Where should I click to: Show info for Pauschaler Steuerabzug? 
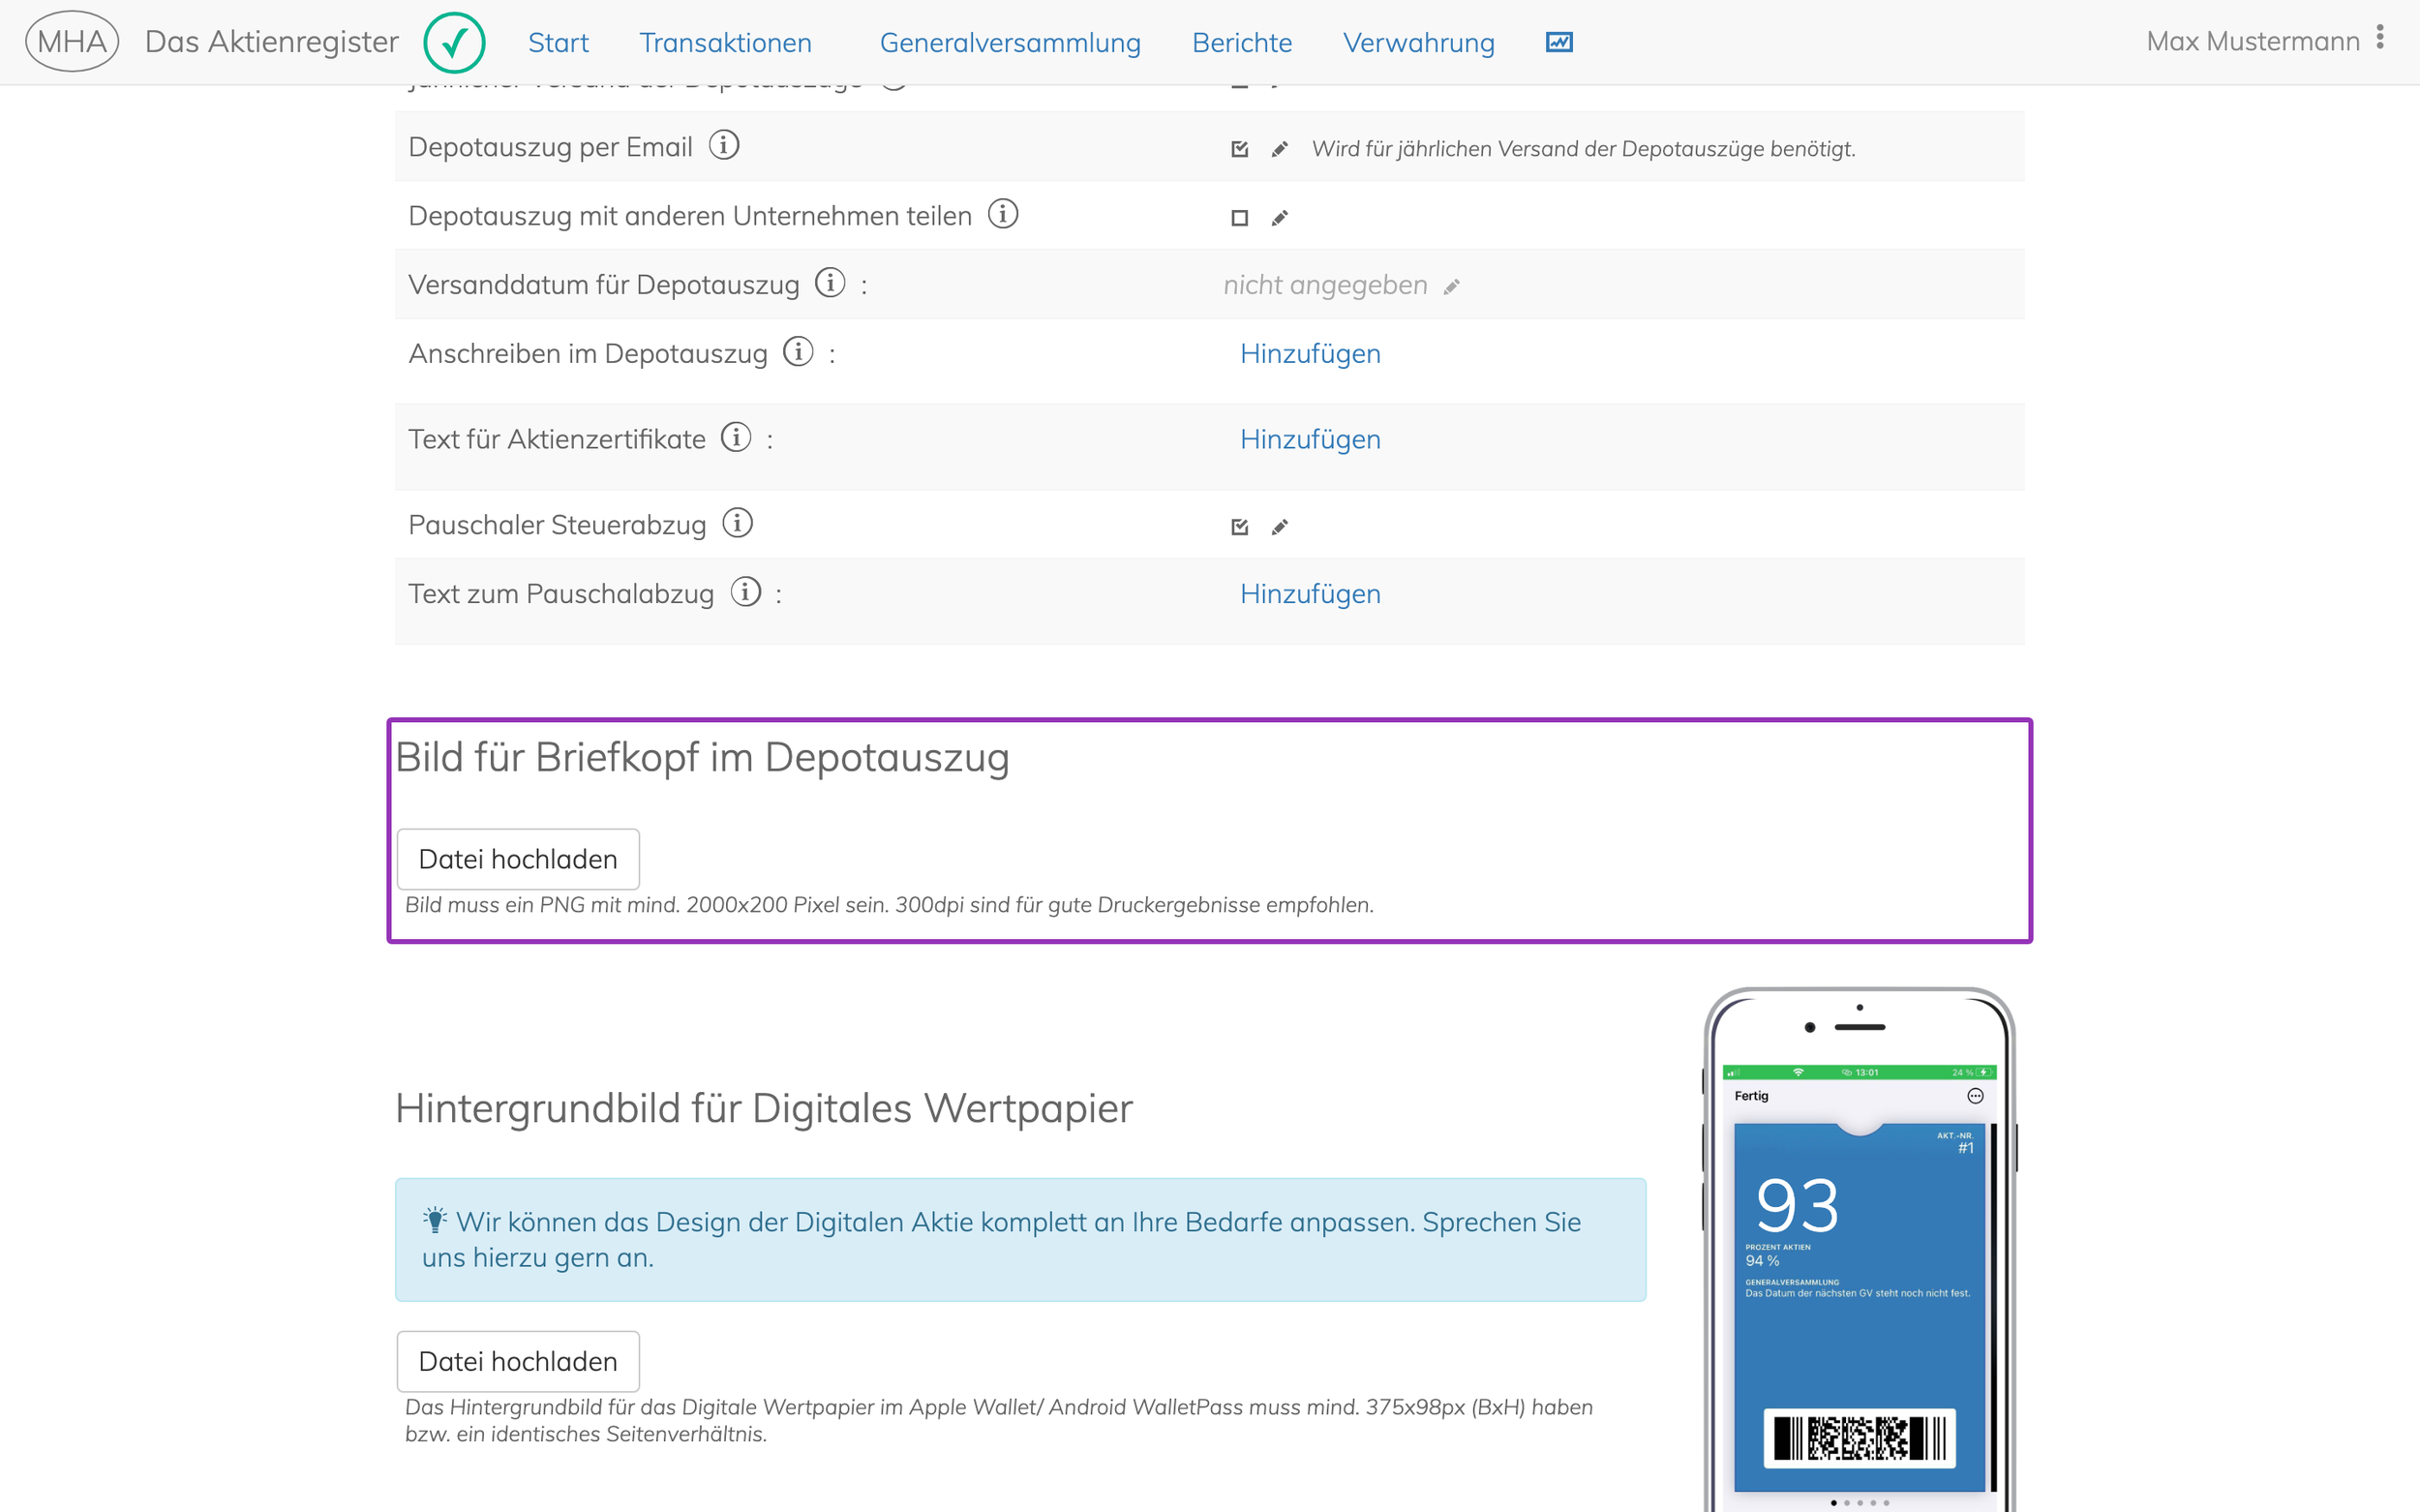point(737,523)
